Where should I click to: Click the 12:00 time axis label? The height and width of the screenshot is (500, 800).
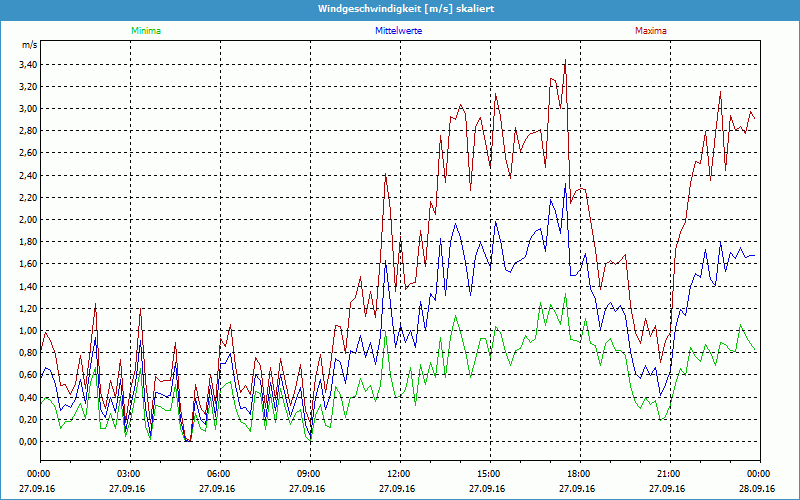399,474
